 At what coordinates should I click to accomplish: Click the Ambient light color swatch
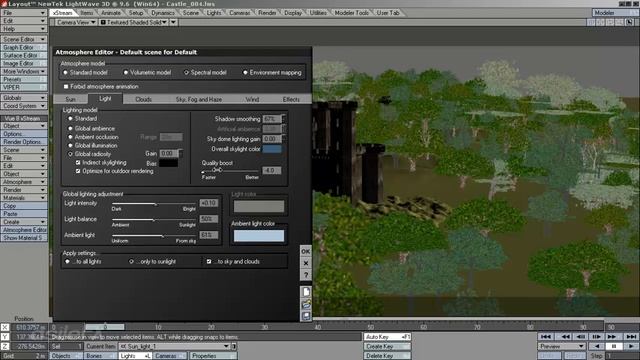coord(259,236)
